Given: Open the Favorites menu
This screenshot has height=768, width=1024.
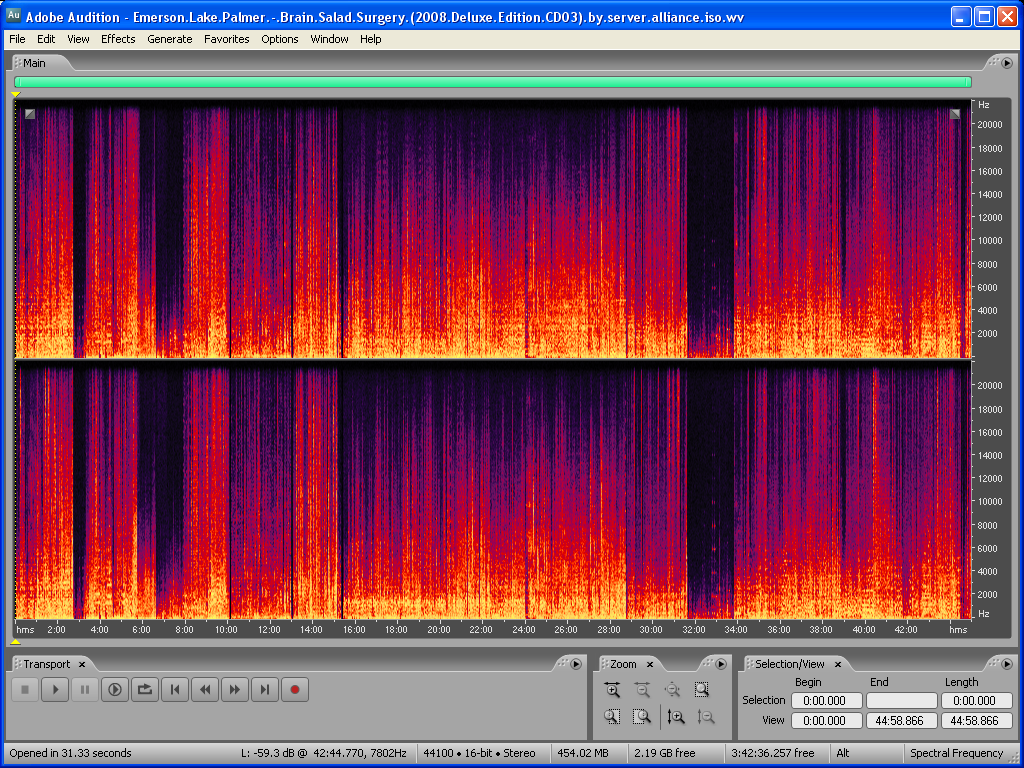Looking at the screenshot, I should [x=227, y=39].
